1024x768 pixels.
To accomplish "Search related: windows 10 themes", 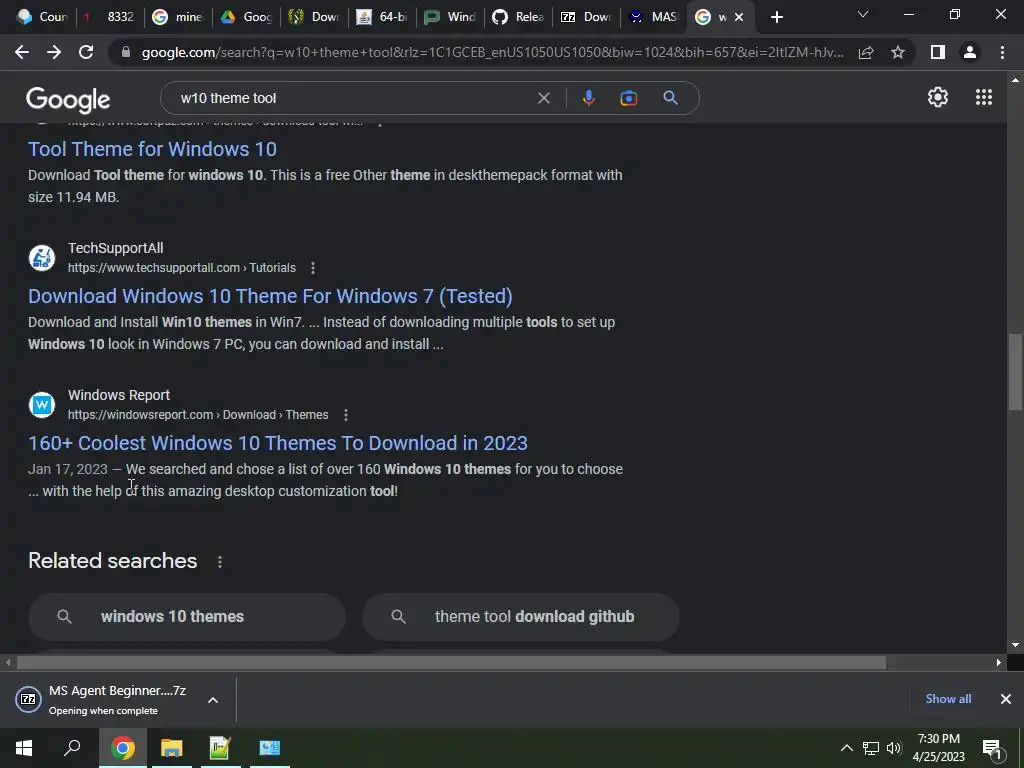I will (x=187, y=616).
